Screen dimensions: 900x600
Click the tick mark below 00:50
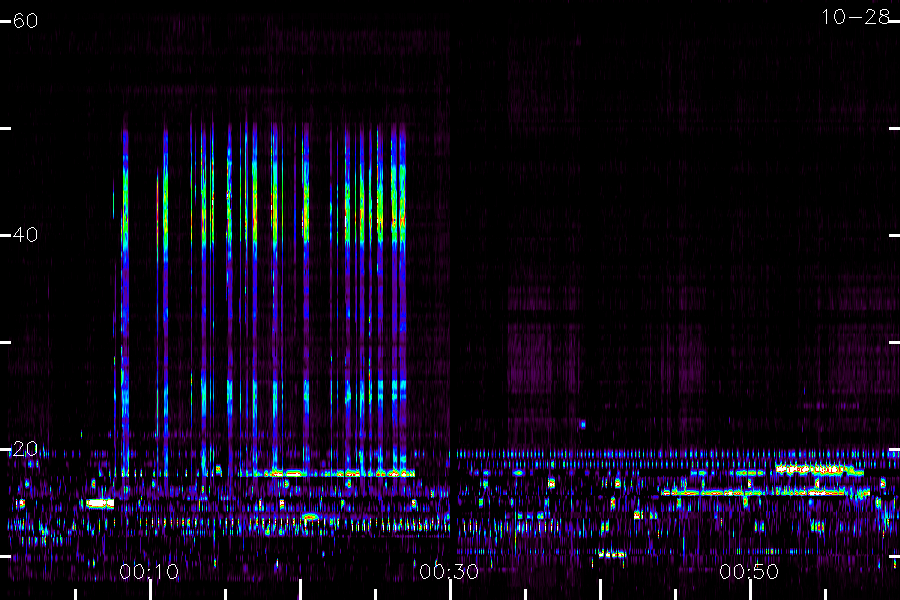click(x=750, y=590)
